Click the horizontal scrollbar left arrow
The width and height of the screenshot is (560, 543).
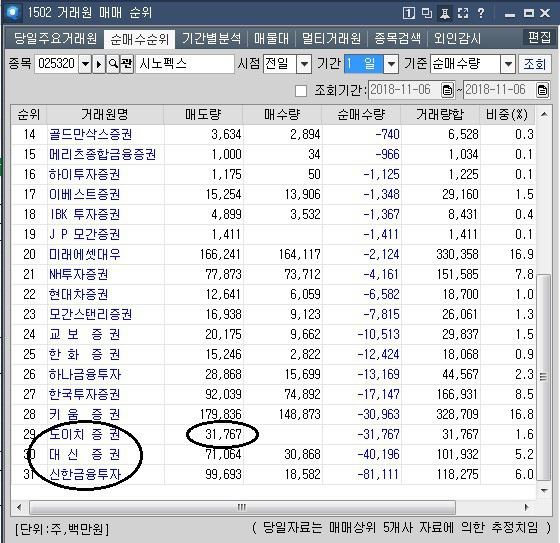(19, 507)
